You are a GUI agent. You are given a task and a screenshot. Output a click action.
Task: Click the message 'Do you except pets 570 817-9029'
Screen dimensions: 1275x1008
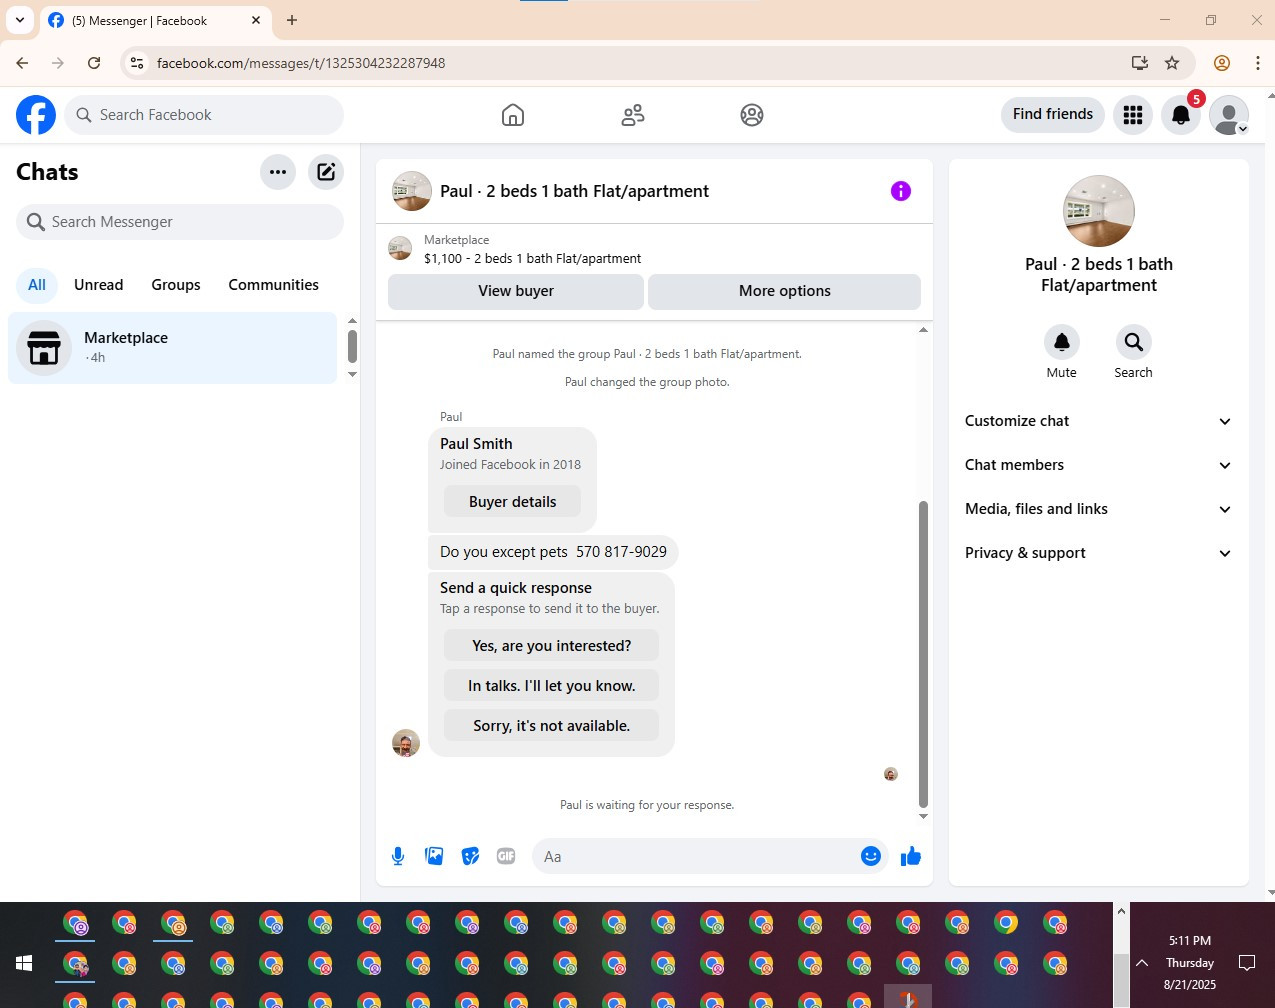point(553,552)
